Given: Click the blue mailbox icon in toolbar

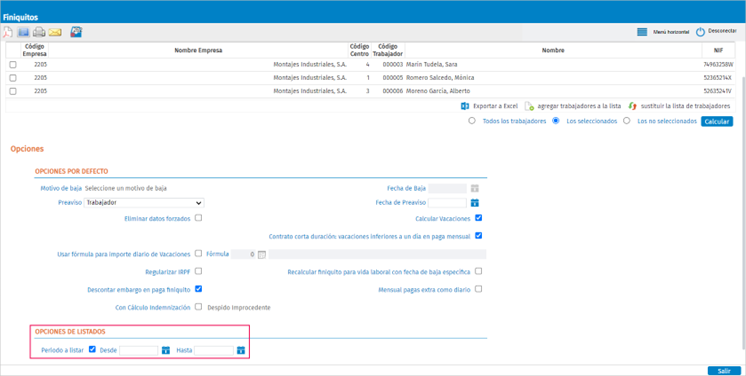Looking at the screenshot, I should point(76,32).
